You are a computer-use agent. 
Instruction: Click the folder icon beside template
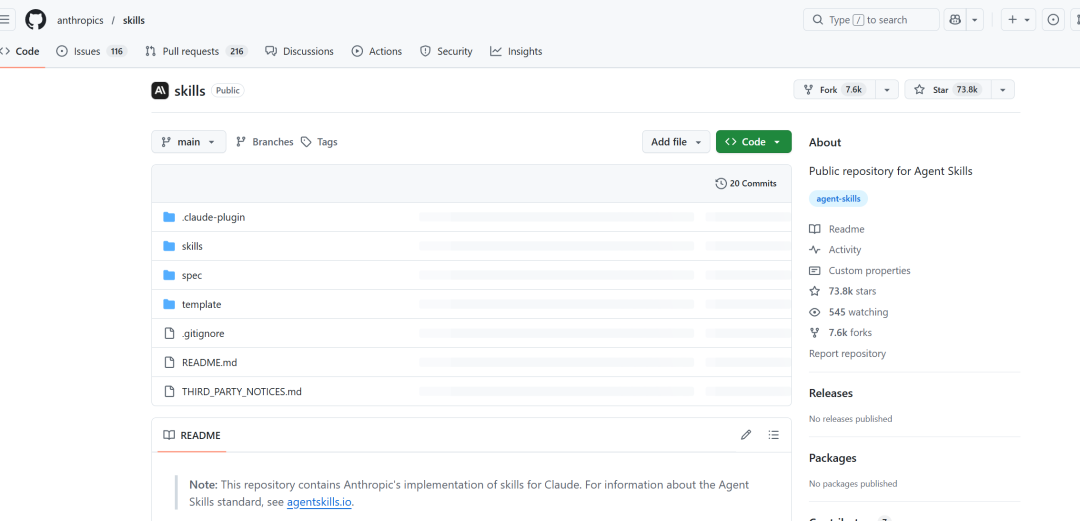169,304
